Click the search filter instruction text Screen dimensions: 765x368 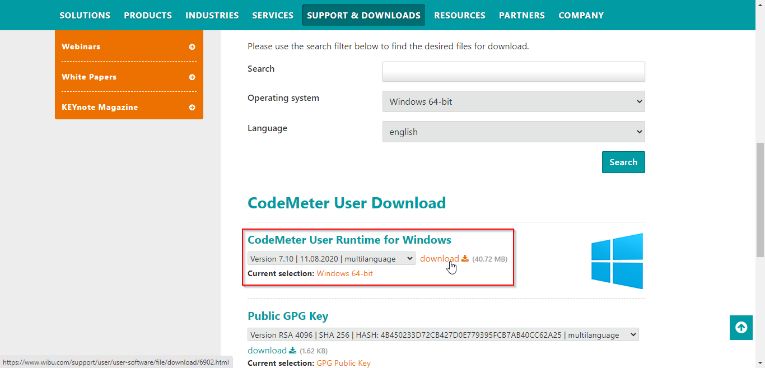pos(388,46)
